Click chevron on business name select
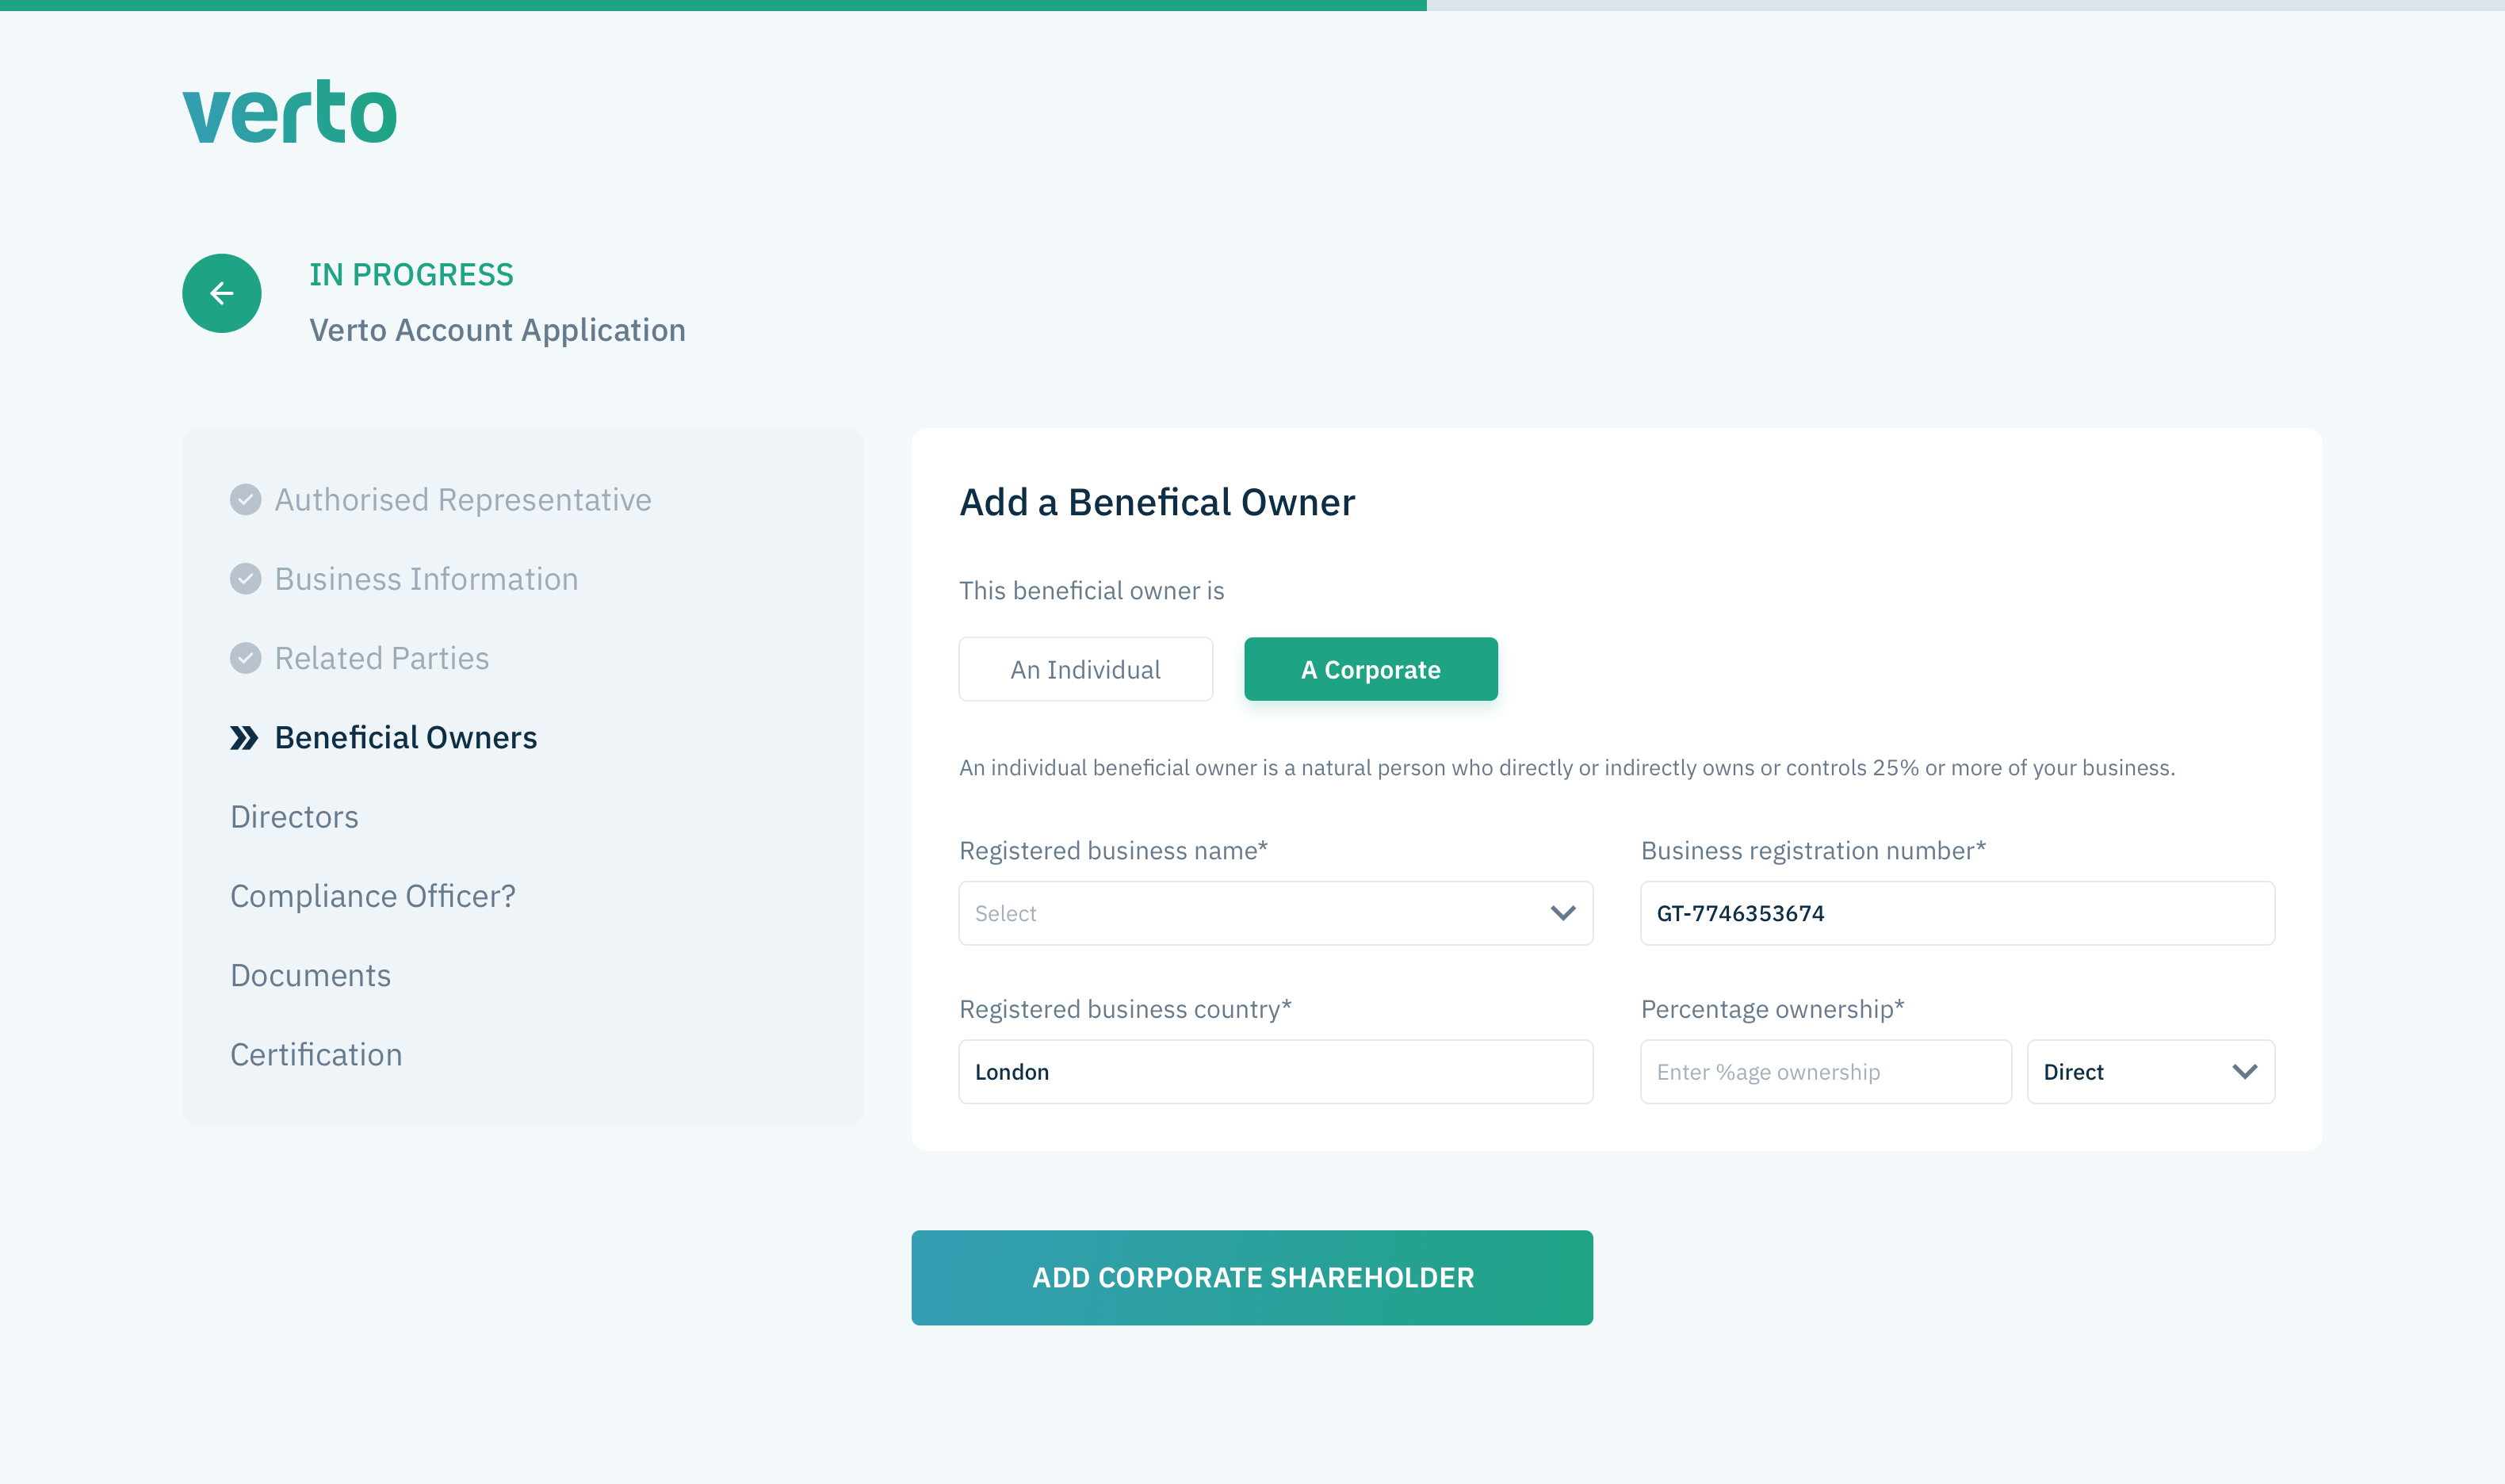The height and width of the screenshot is (1484, 2505). pyautogui.click(x=1562, y=913)
